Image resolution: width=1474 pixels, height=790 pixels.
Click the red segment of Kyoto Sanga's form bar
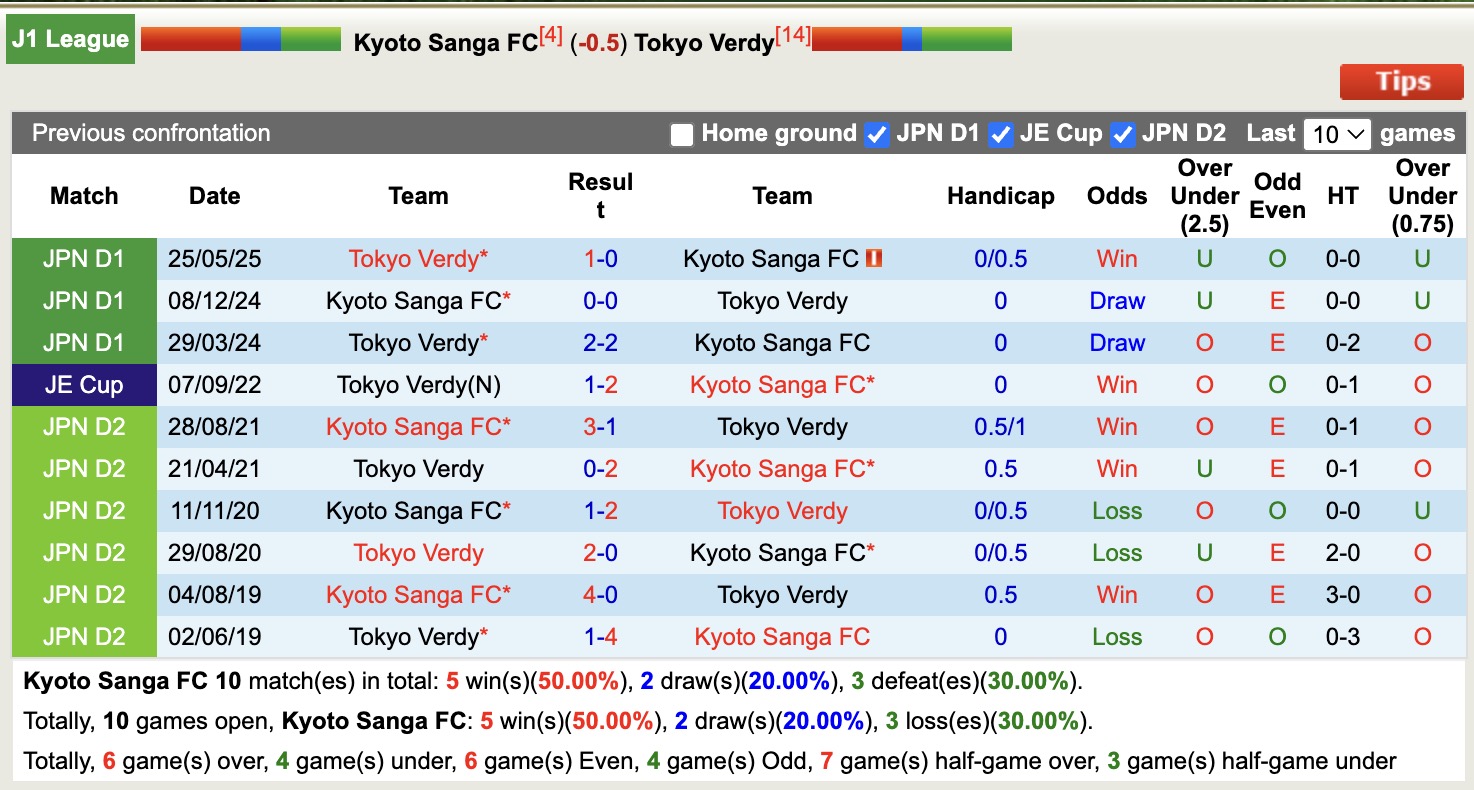190,38
